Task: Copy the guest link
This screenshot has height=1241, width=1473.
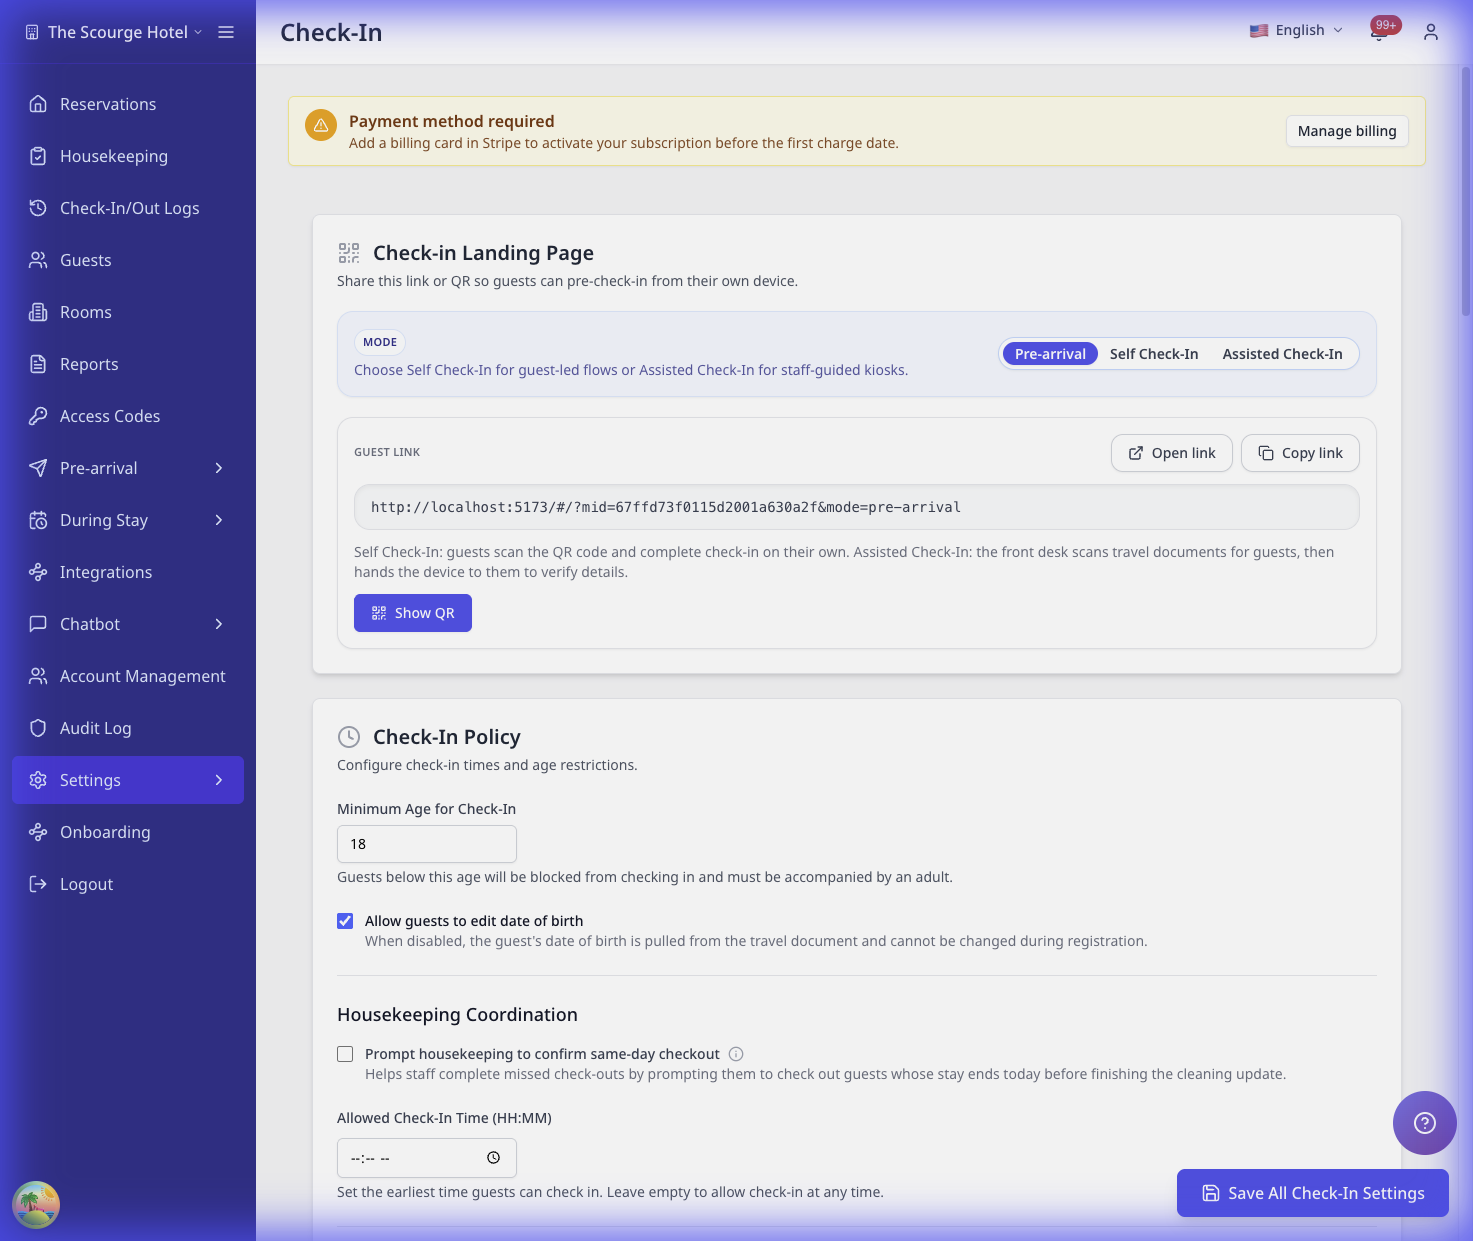Action: tap(1299, 453)
